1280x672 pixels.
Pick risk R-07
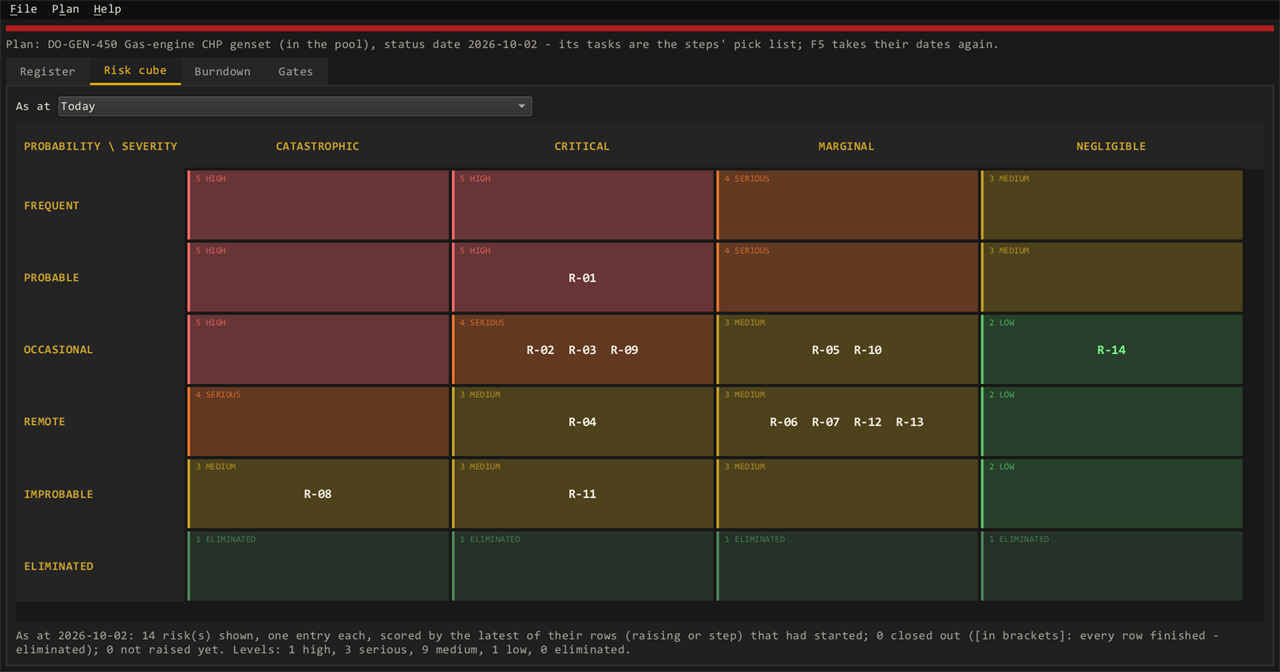[x=826, y=422]
